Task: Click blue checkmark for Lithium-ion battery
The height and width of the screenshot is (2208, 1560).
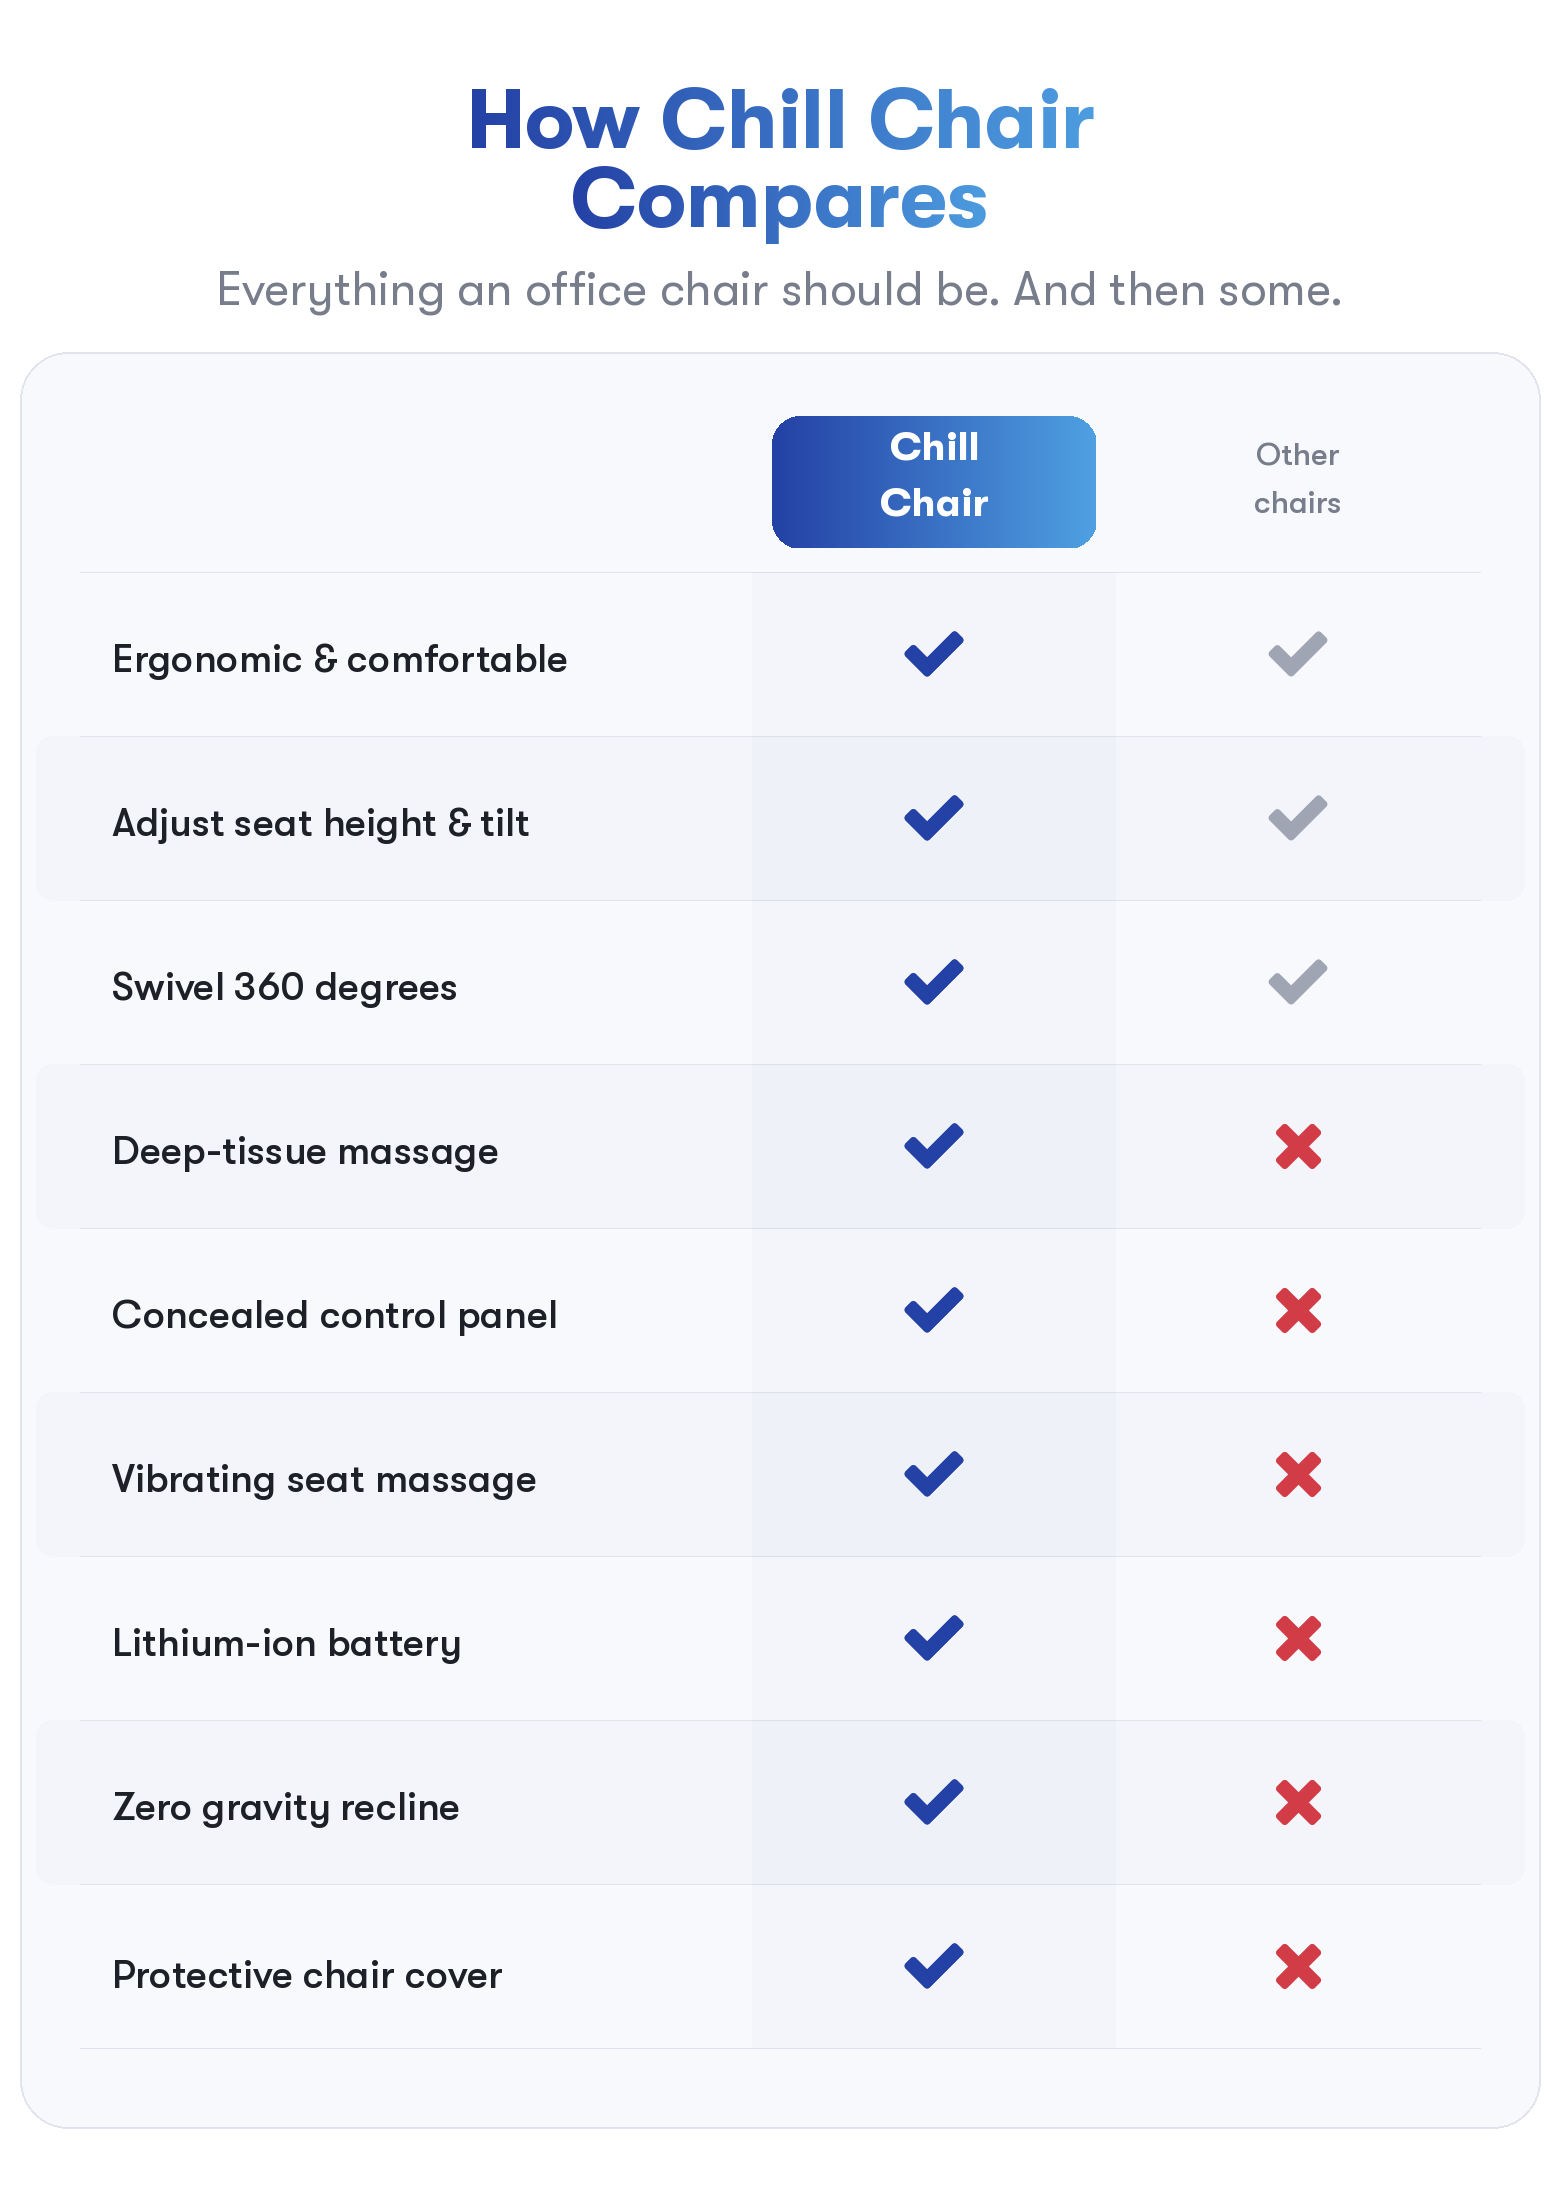Action: coord(933,1639)
